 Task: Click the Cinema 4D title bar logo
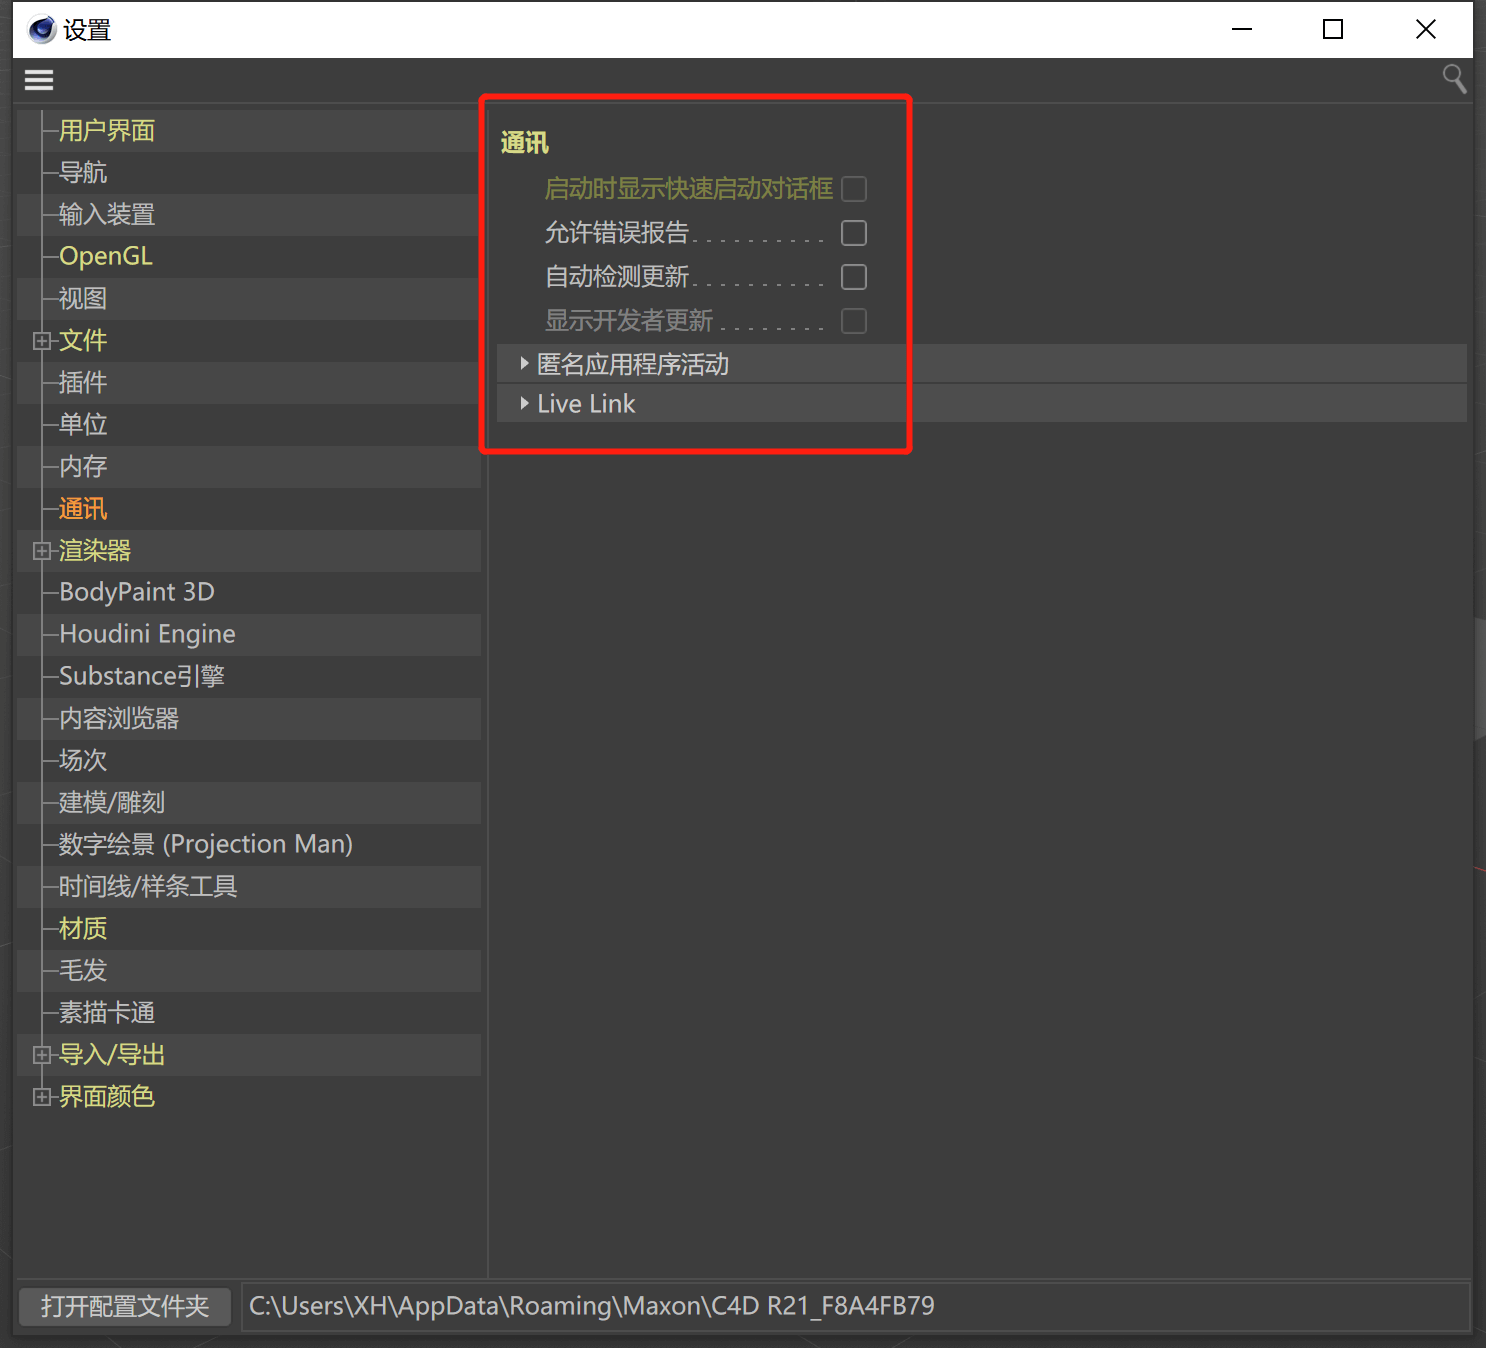pyautogui.click(x=42, y=30)
